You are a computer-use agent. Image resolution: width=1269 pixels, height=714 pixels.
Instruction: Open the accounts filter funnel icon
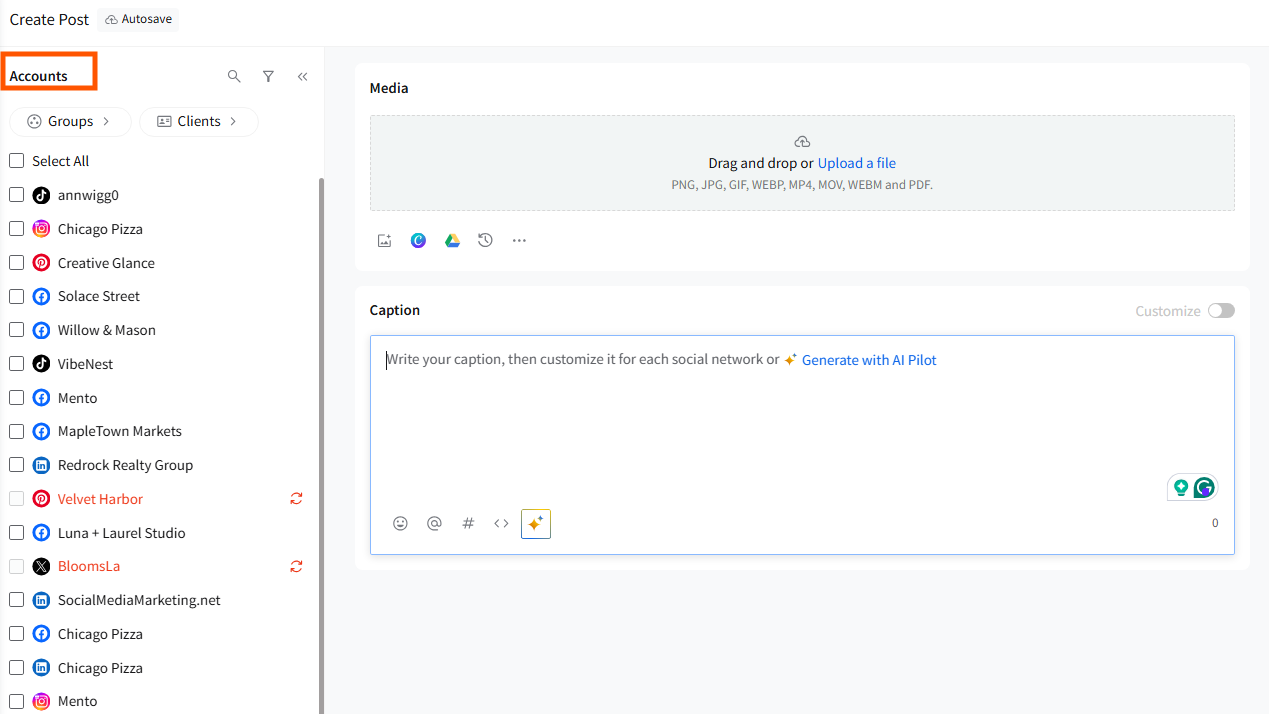coord(268,76)
